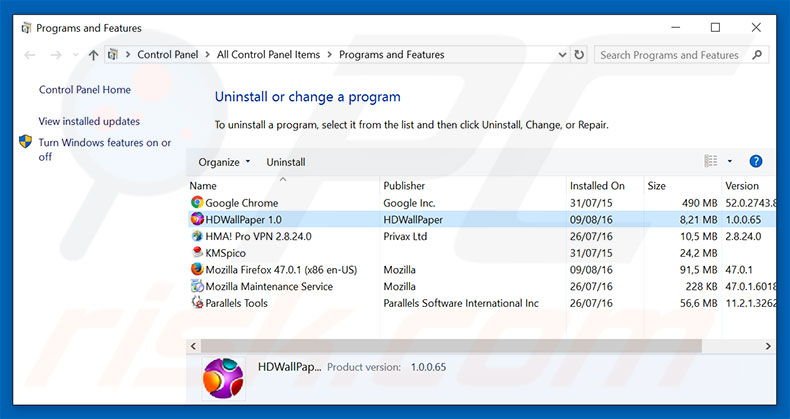The image size is (790, 419).
Task: Select the HDWallPaper 1.0 row name
Action: pyautogui.click(x=243, y=220)
